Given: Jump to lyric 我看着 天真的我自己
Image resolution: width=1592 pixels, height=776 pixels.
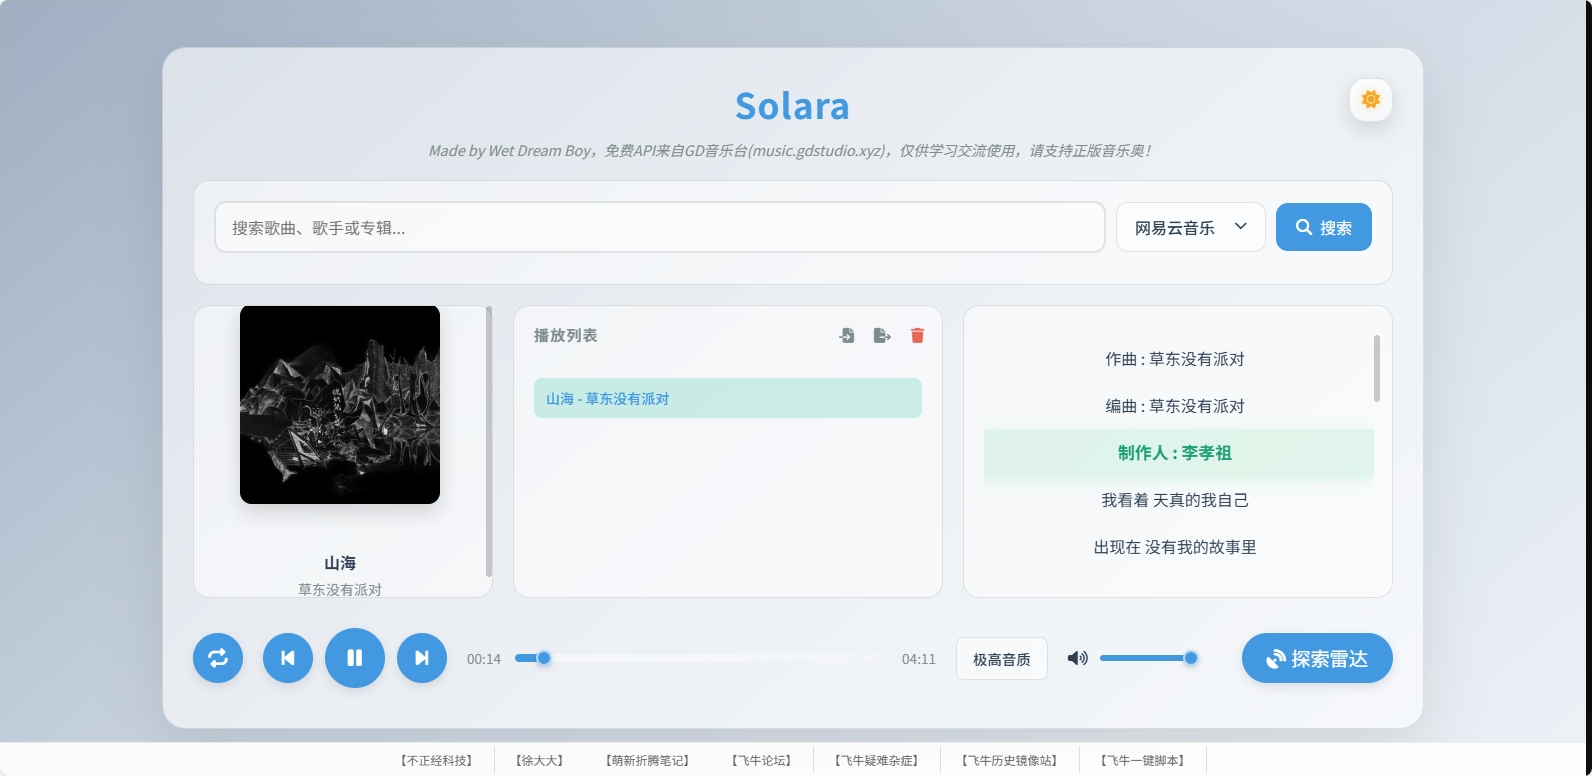Looking at the screenshot, I should [1175, 500].
